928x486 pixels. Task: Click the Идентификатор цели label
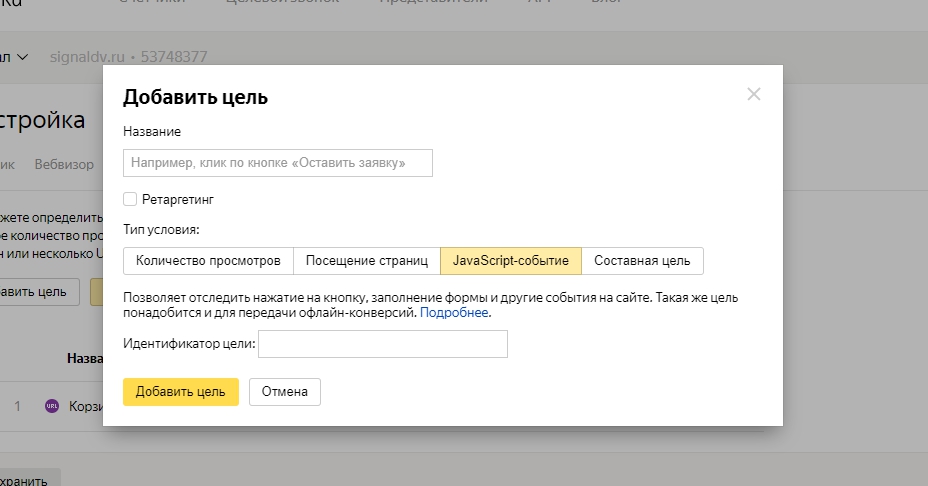pos(189,344)
